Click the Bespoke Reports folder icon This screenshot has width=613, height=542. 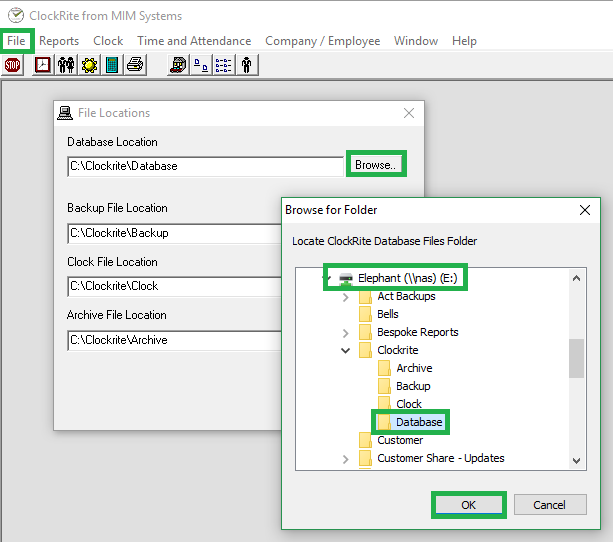(365, 332)
